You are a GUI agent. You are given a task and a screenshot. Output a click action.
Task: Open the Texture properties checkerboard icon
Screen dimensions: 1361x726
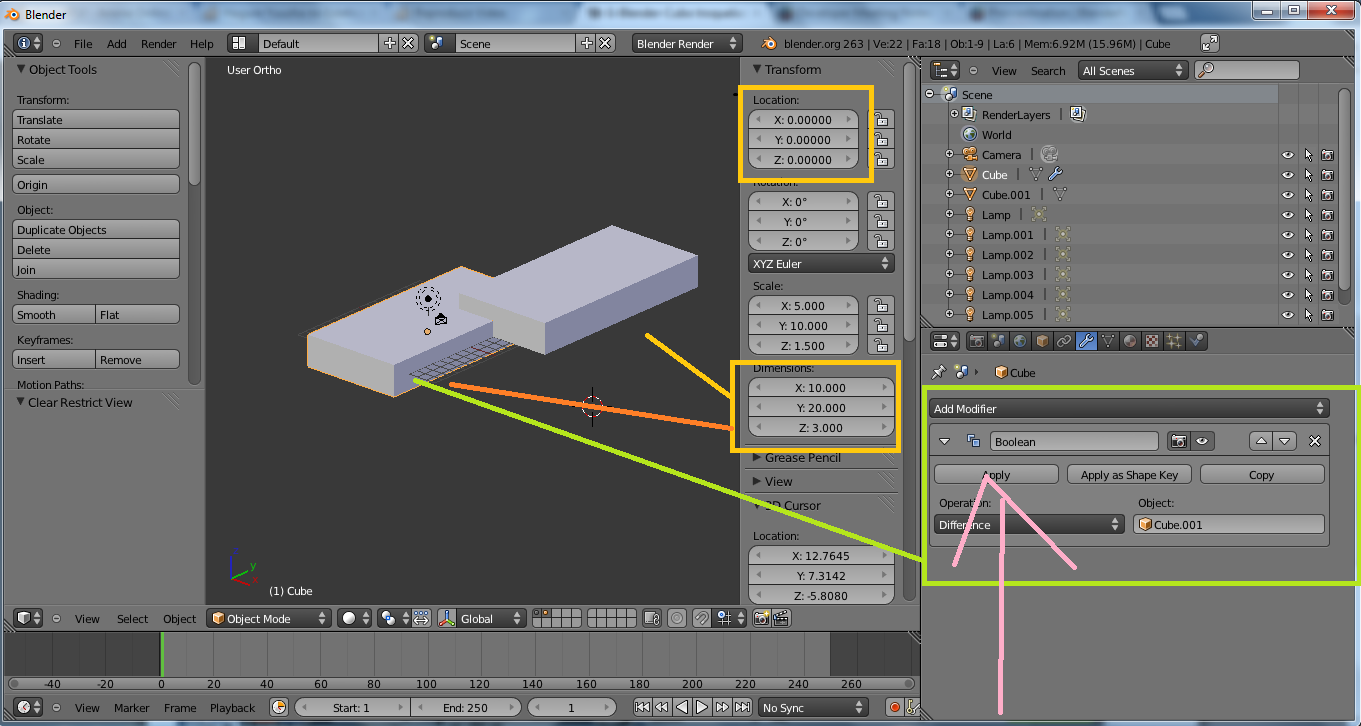click(x=1151, y=341)
